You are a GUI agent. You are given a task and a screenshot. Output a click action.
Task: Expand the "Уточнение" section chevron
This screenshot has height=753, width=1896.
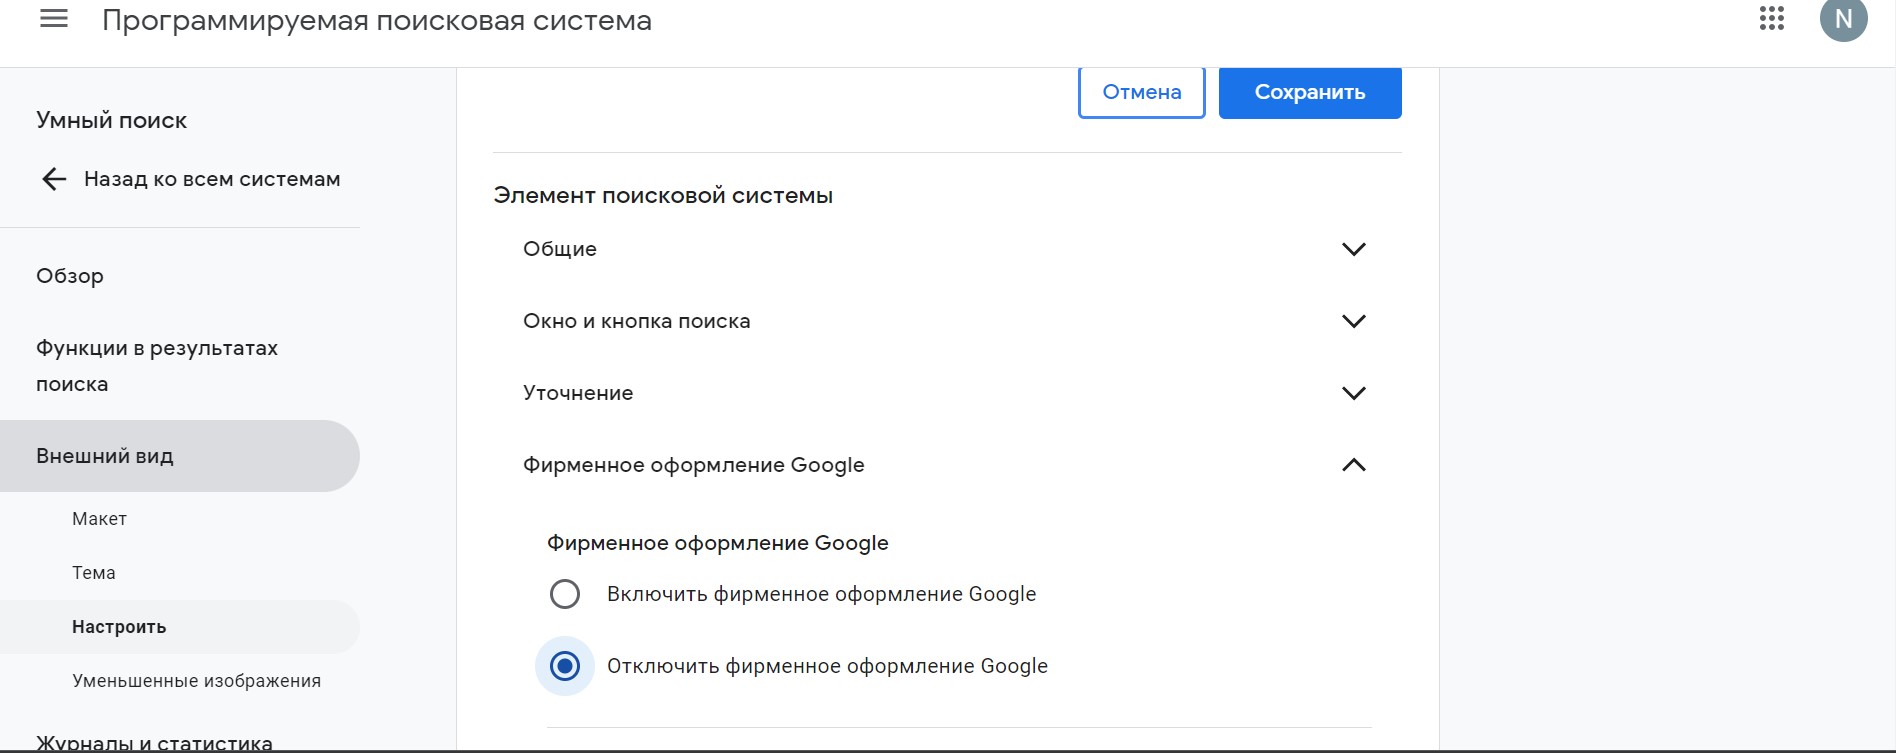(1353, 393)
